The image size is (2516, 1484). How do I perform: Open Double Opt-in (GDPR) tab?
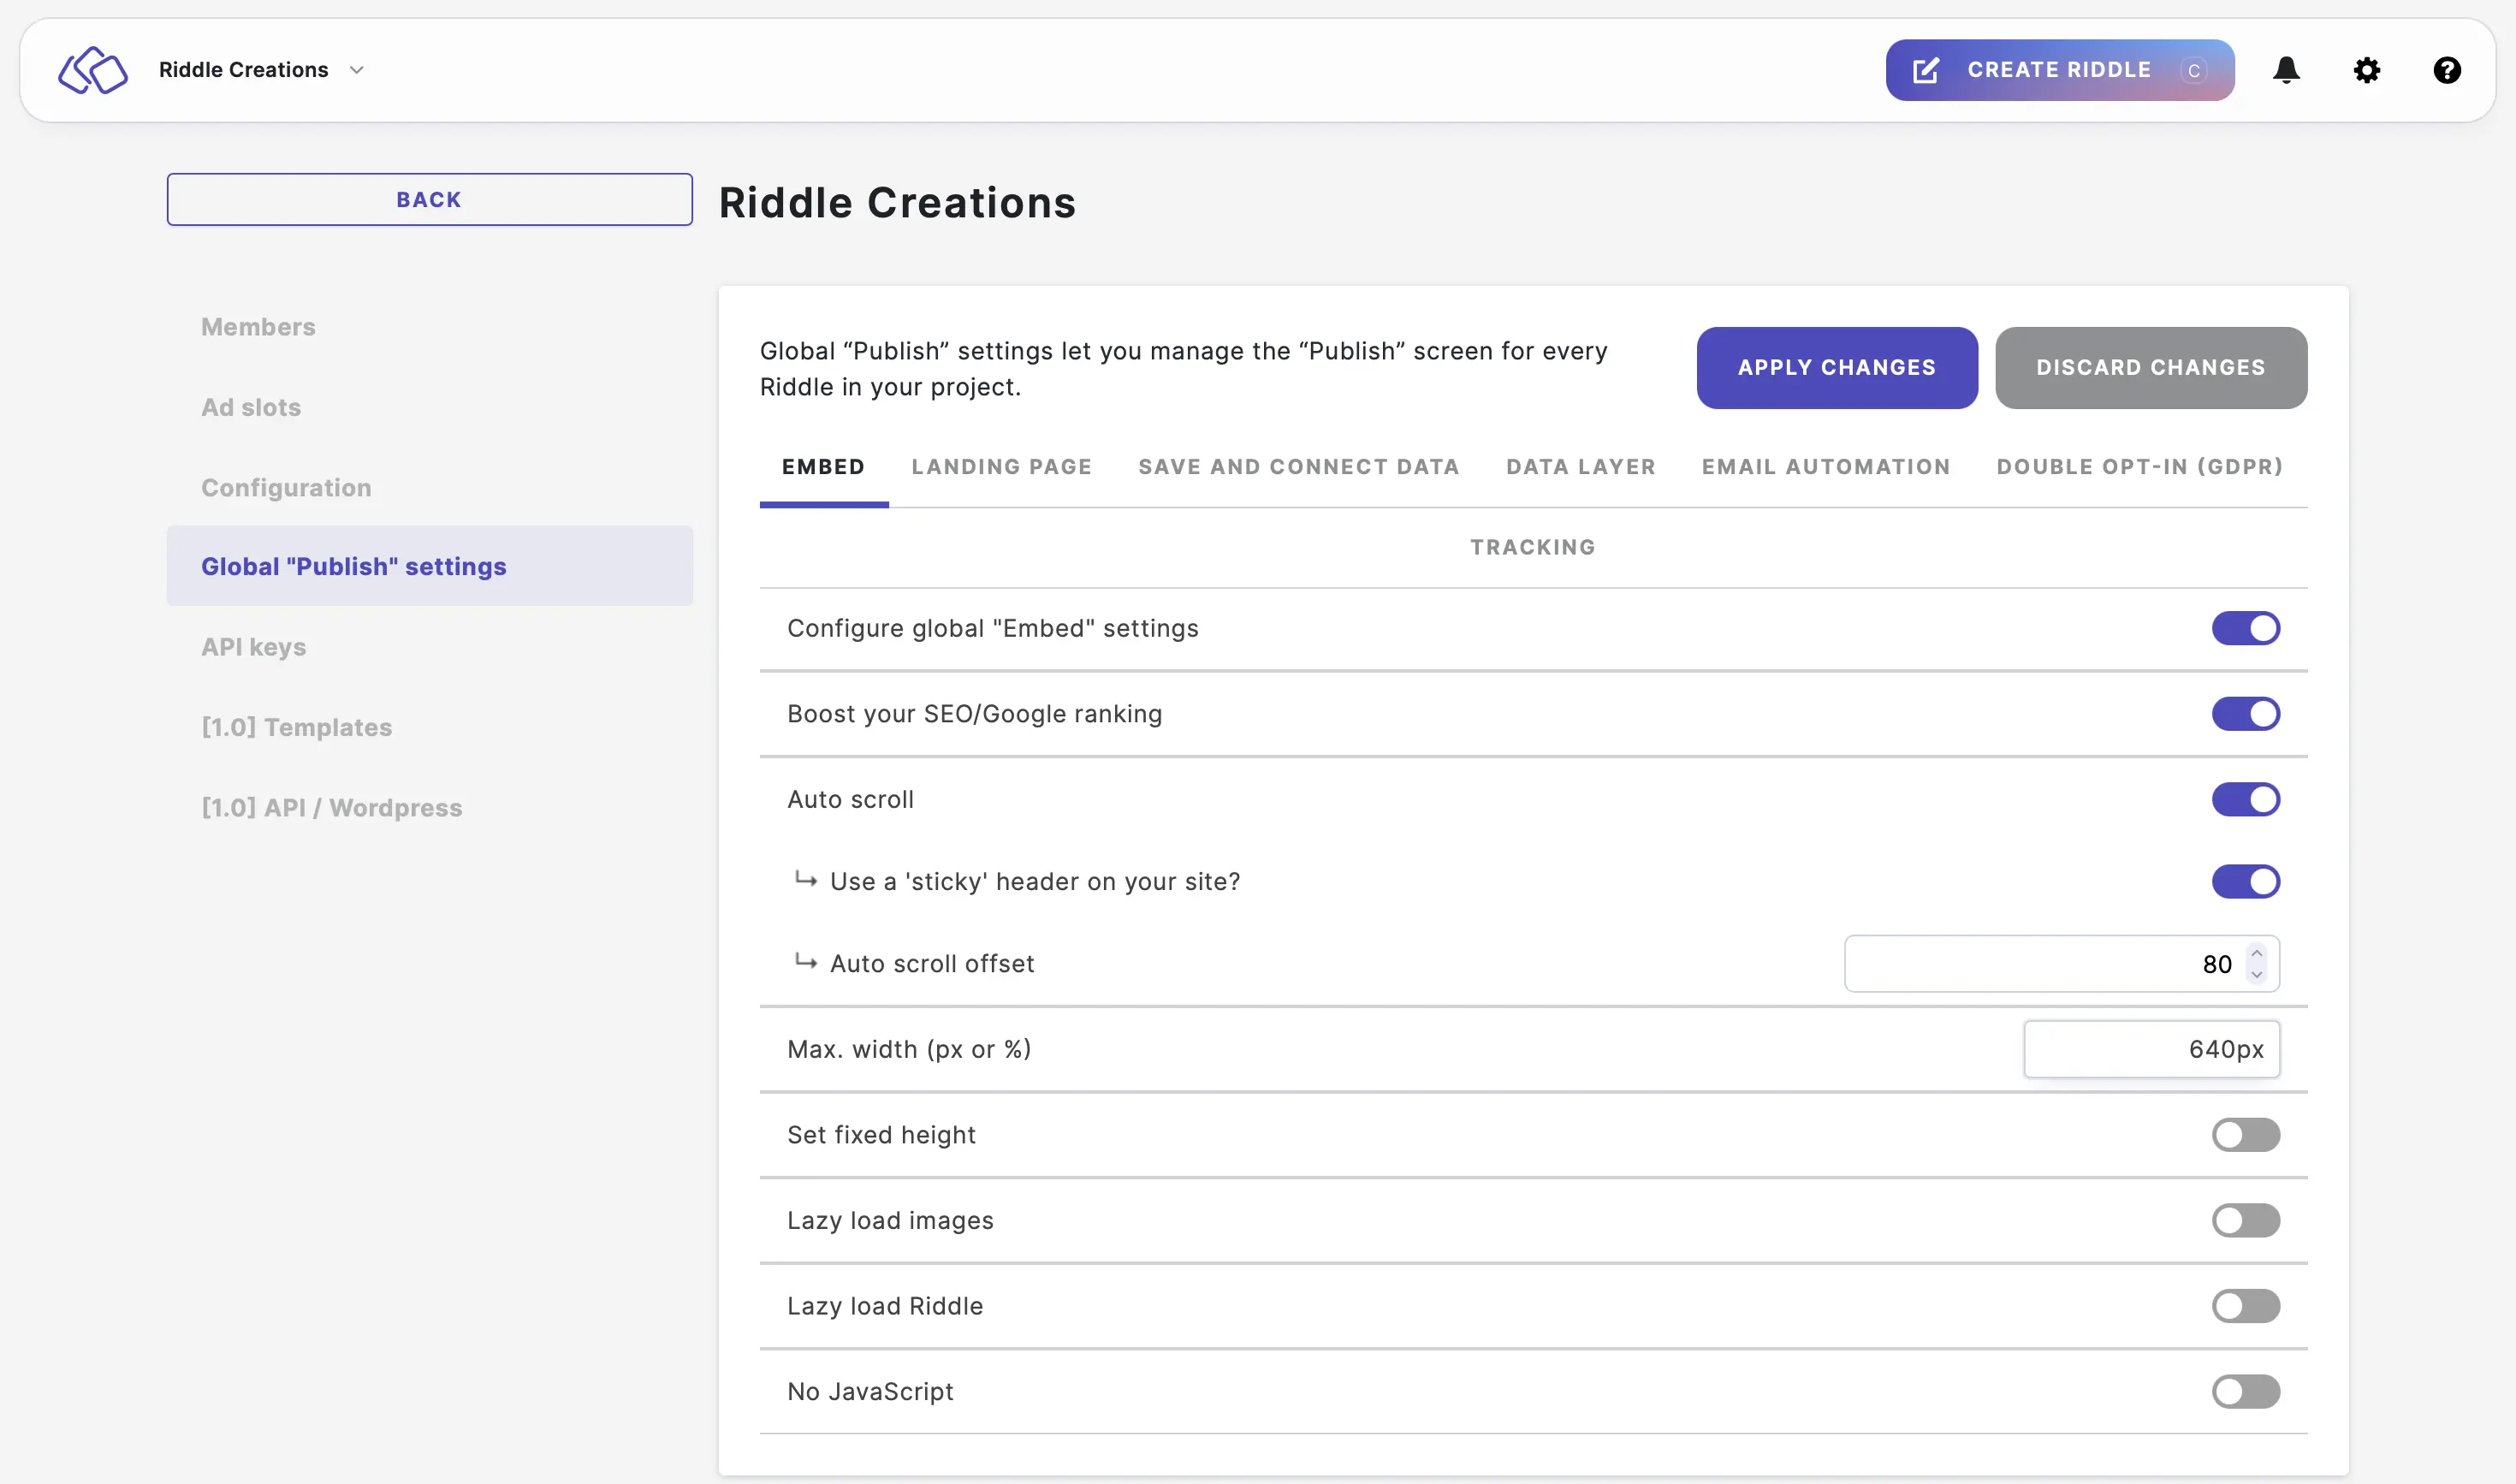tap(2139, 467)
